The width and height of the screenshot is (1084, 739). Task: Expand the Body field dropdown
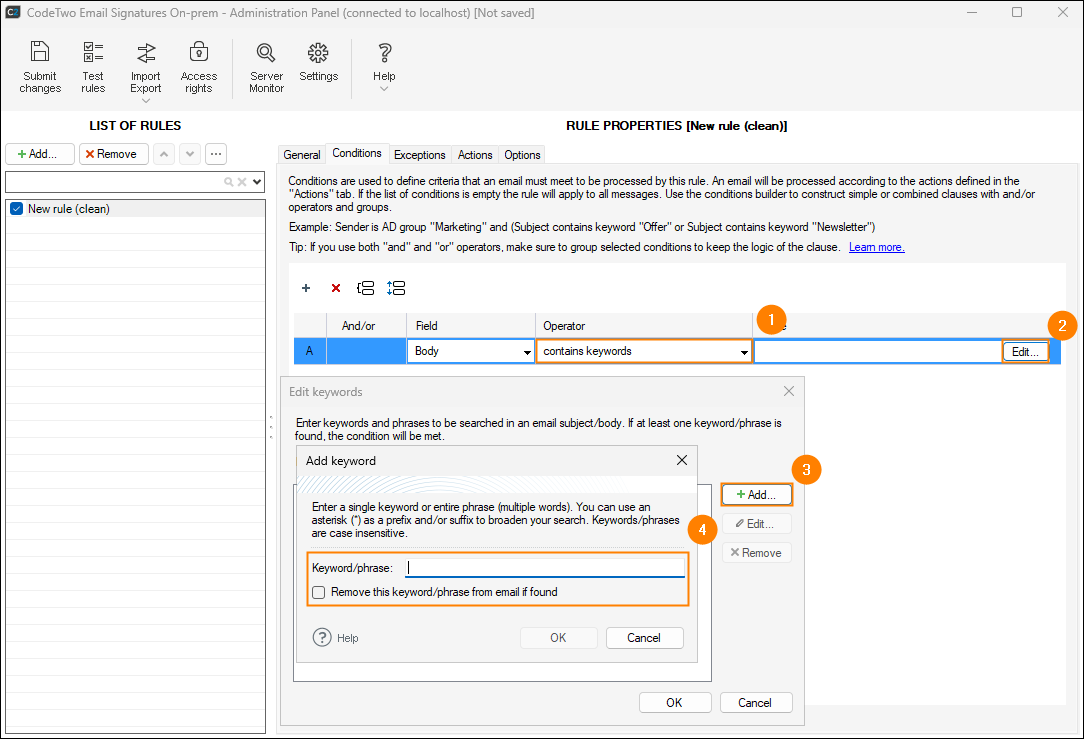[x=527, y=352]
